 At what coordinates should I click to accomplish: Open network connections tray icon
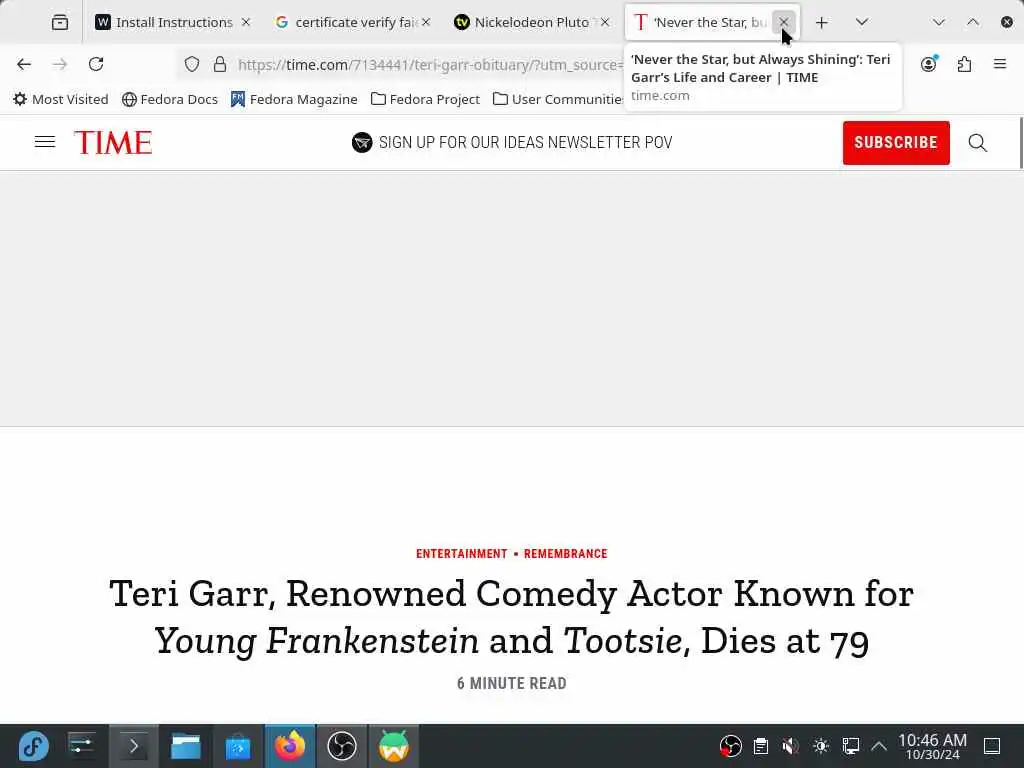[850, 746]
